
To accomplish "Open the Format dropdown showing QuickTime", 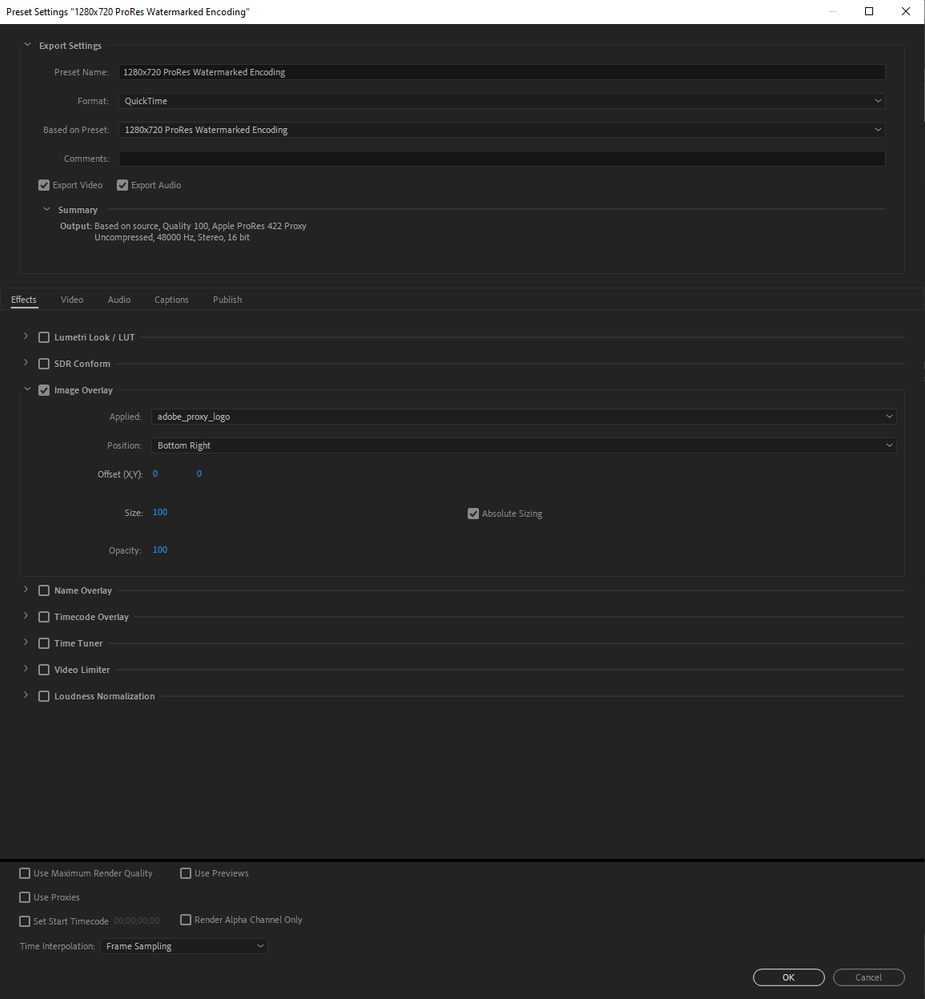I will pos(501,100).
